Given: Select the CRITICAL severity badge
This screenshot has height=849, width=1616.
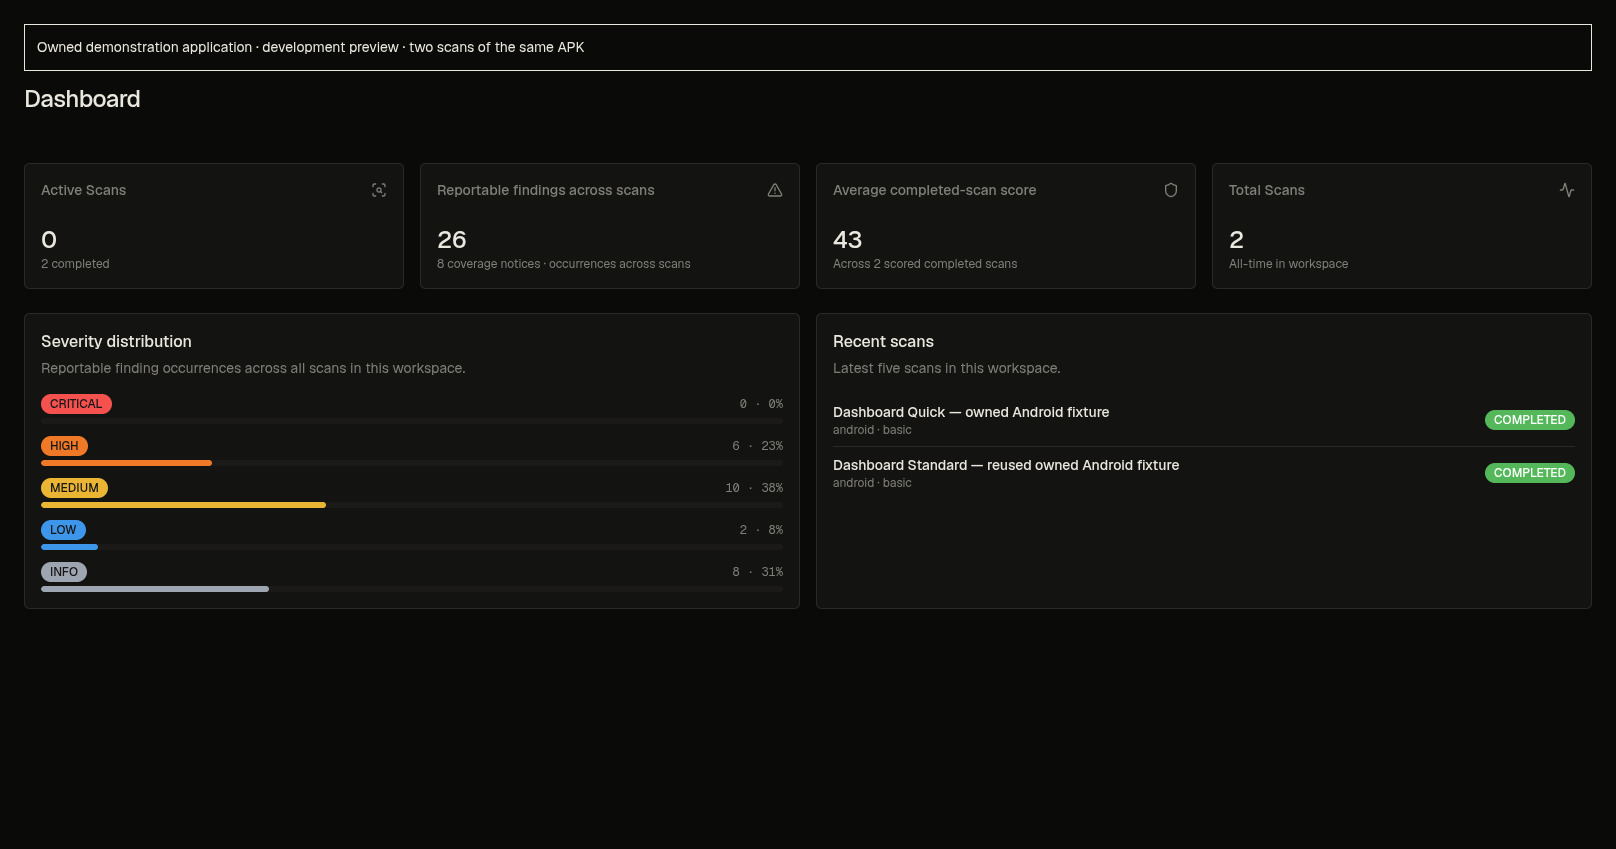Looking at the screenshot, I should pos(76,404).
